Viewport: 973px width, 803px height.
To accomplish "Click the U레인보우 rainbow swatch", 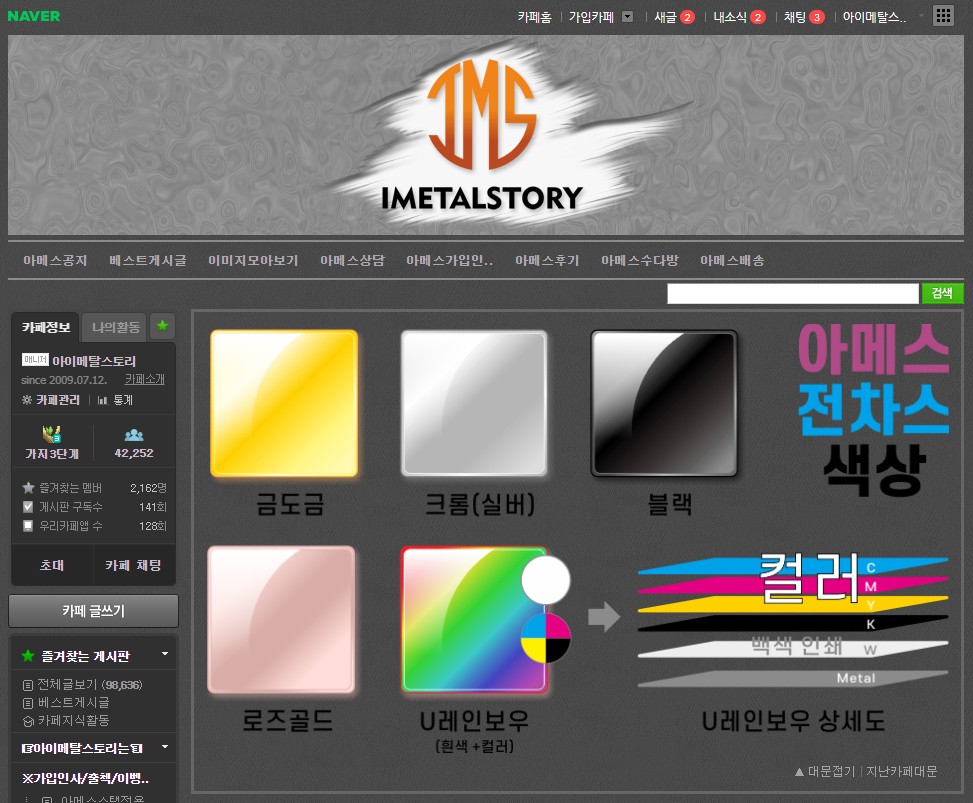I will pyautogui.click(x=474, y=619).
